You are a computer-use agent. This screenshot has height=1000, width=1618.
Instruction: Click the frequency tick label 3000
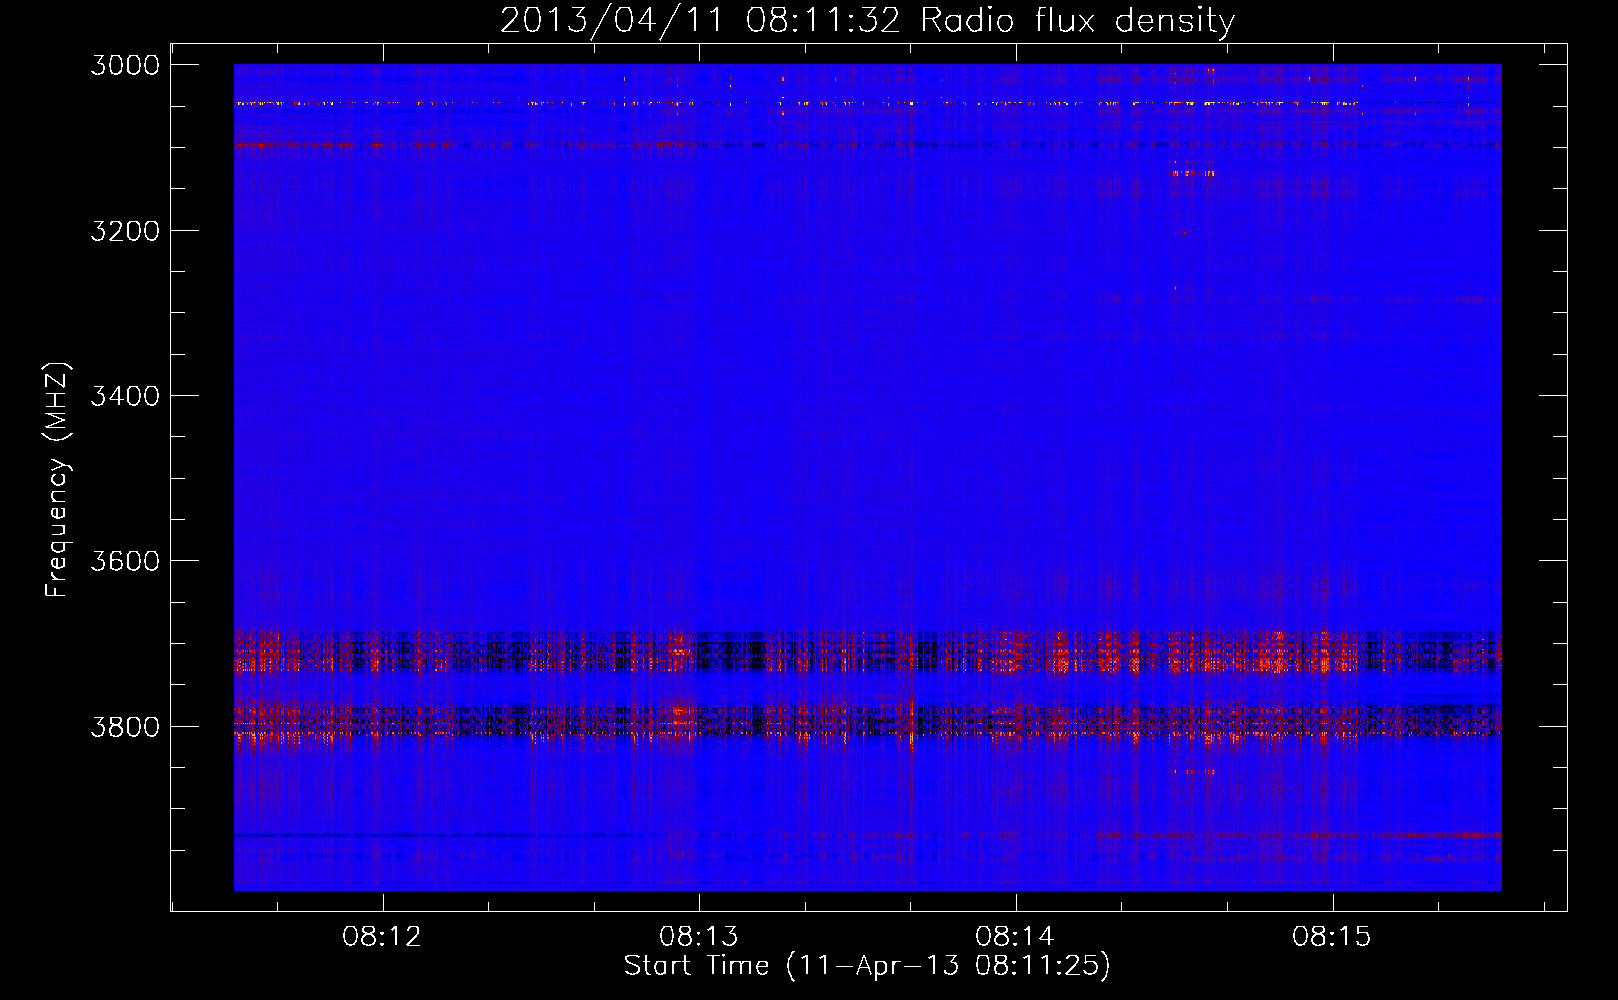click(x=125, y=65)
